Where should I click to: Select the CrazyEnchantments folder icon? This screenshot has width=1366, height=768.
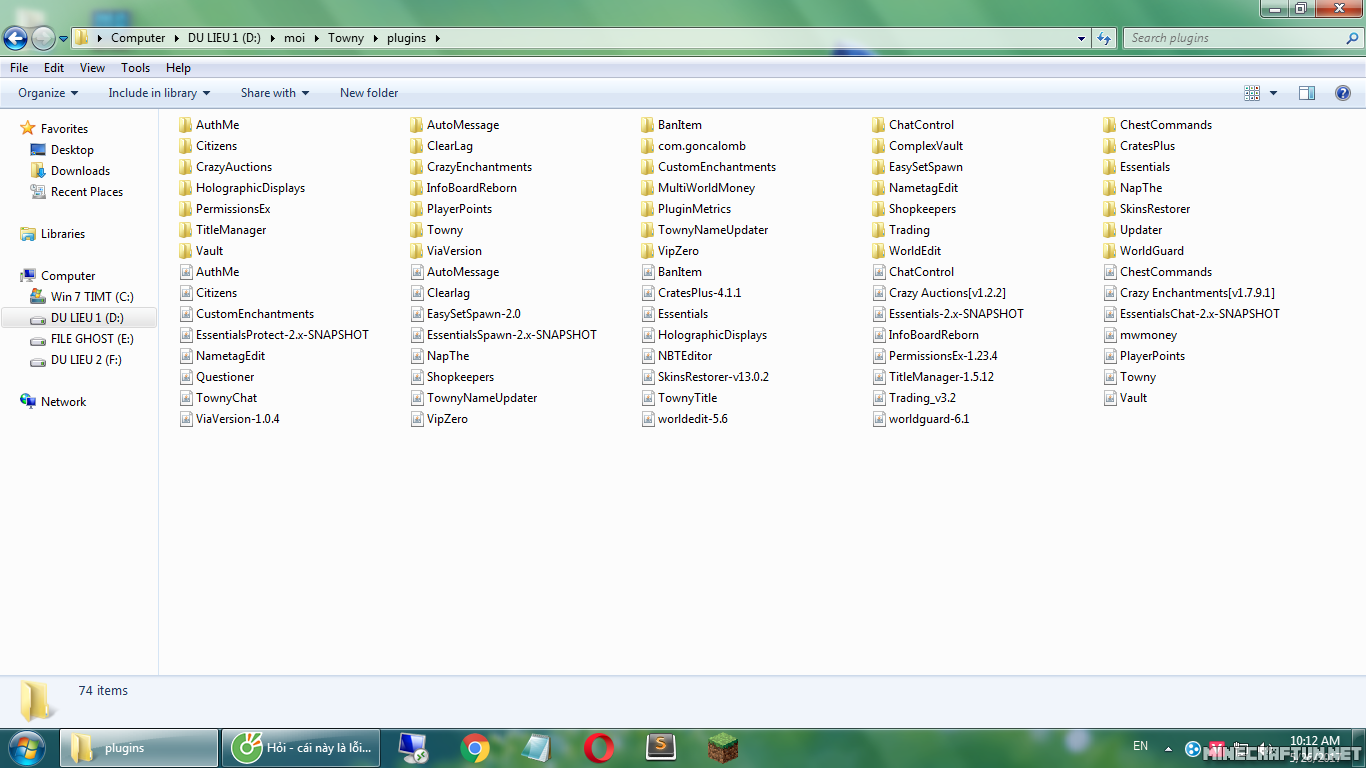pos(417,167)
